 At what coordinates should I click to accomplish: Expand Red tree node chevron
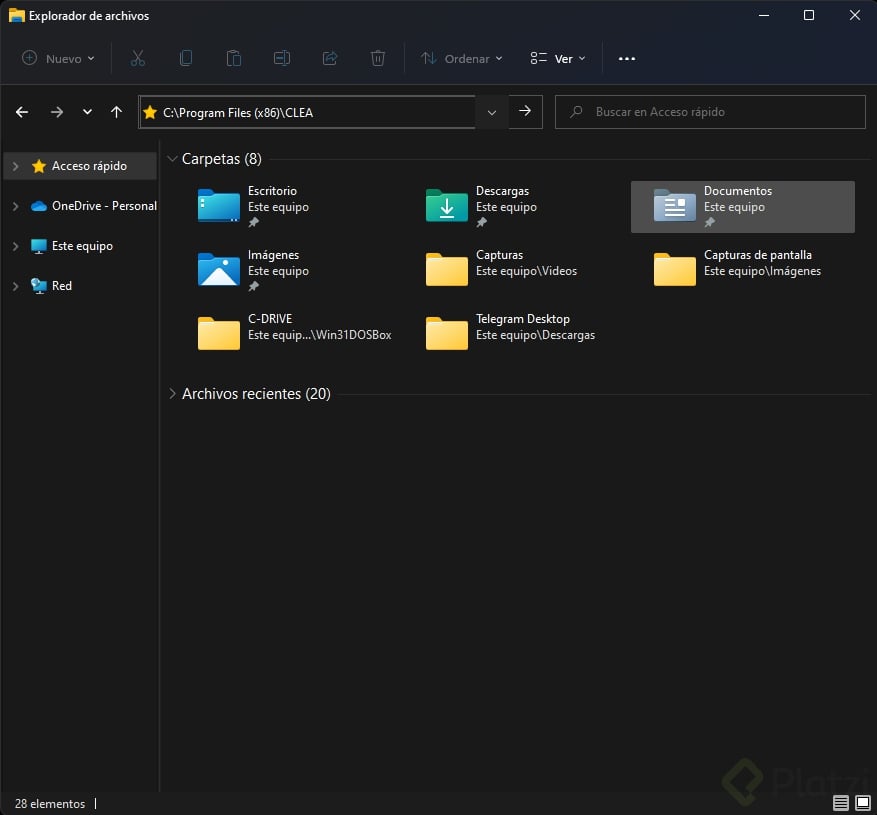click(x=16, y=286)
